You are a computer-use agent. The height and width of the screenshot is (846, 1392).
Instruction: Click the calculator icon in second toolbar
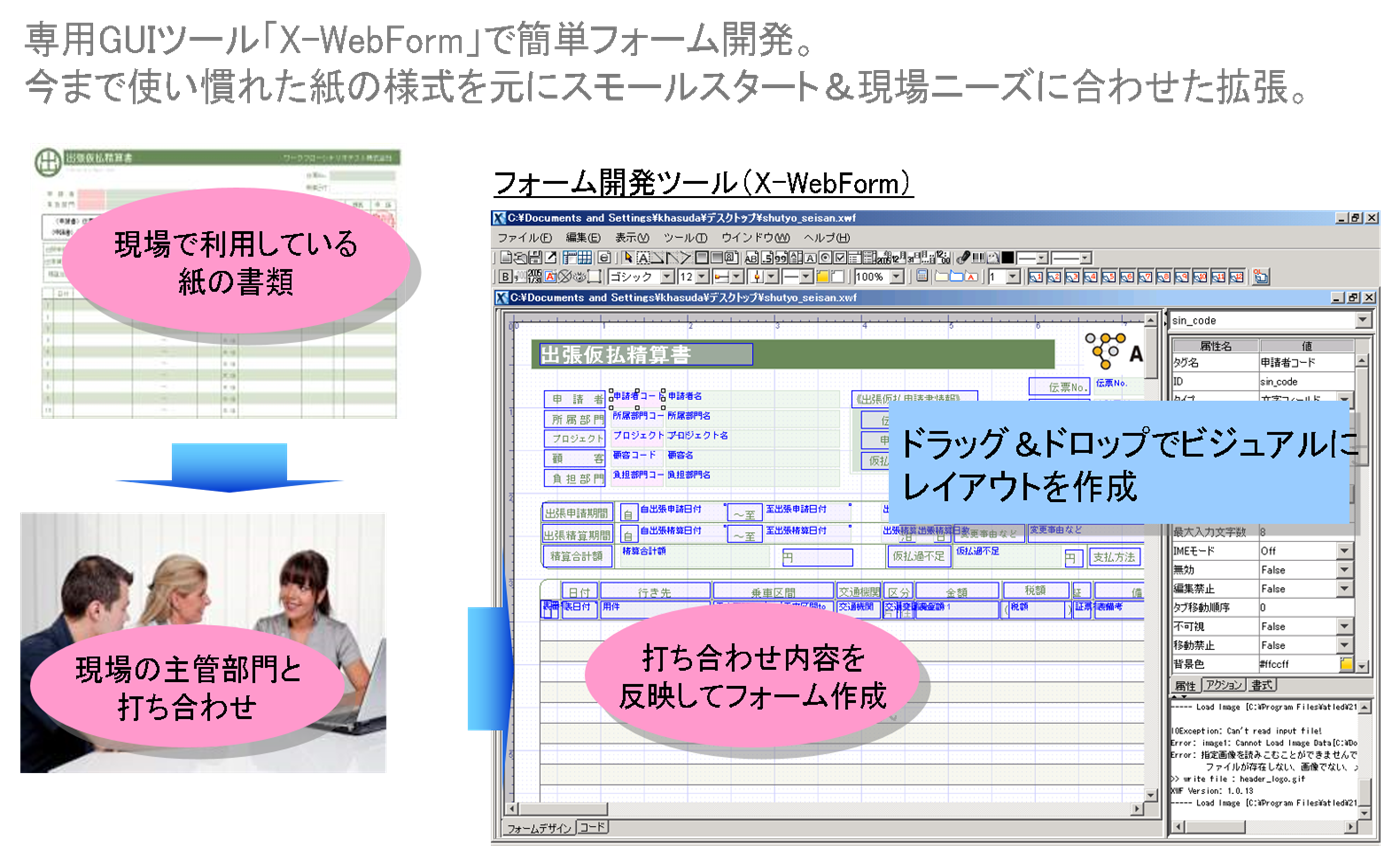coord(922,277)
